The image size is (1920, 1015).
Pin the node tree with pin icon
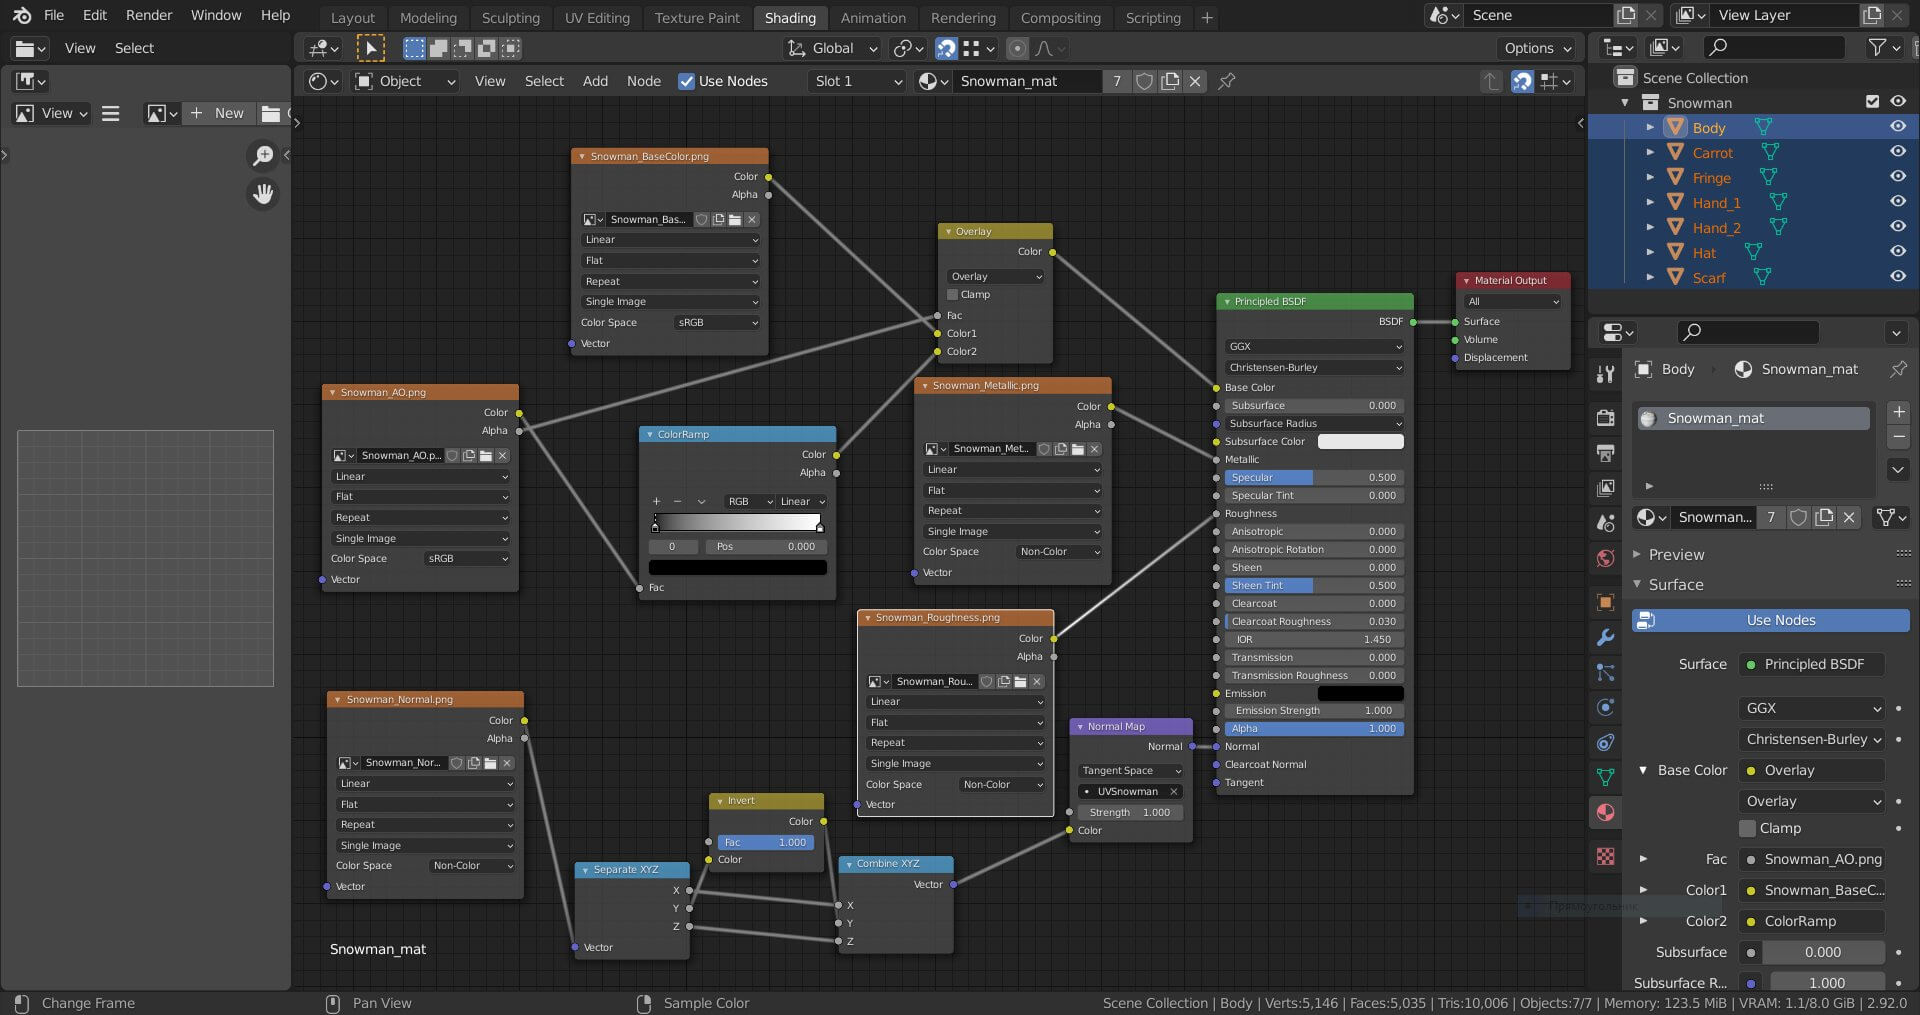[1227, 81]
